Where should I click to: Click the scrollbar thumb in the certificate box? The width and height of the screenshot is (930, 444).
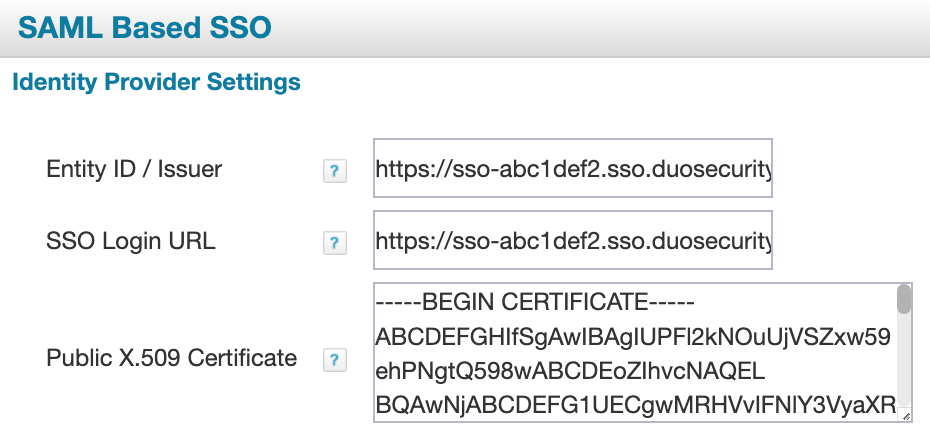904,299
